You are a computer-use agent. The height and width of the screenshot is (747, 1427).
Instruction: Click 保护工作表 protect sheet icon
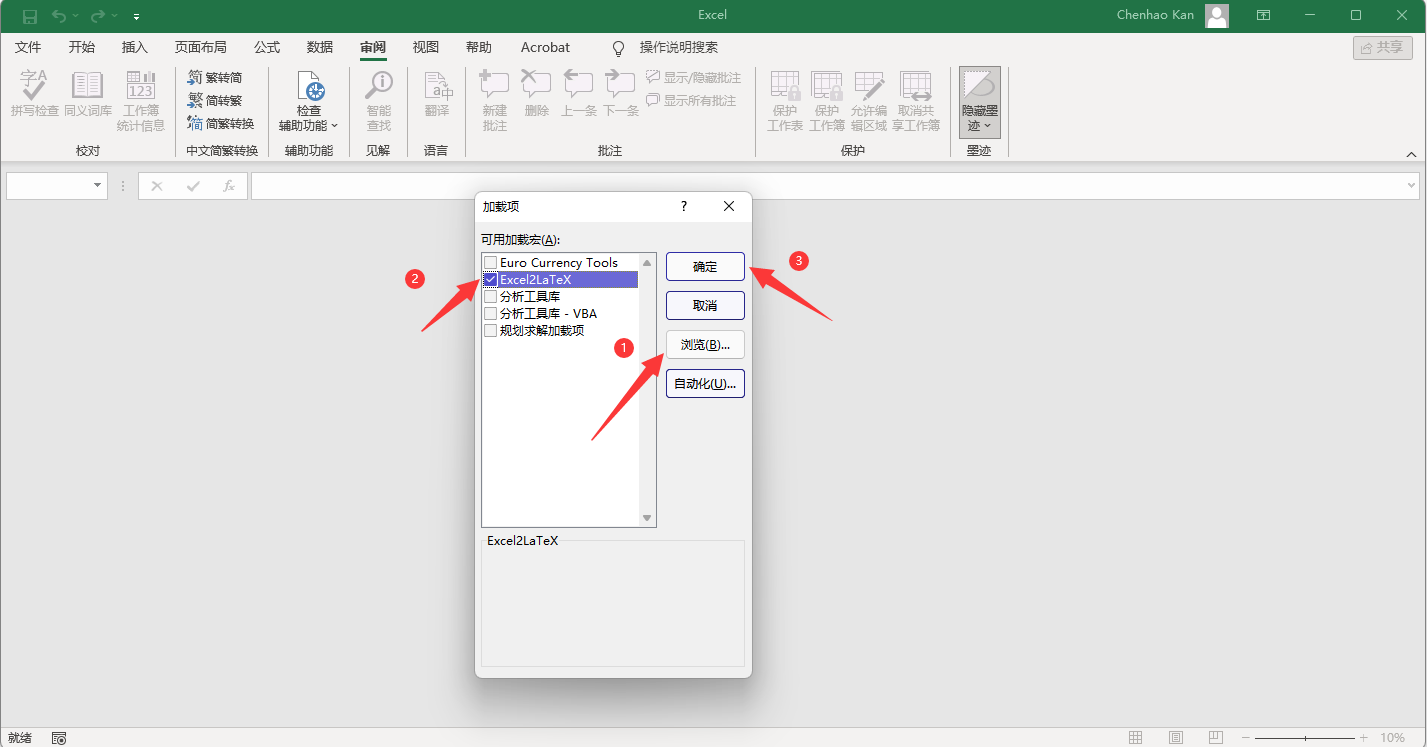(x=785, y=101)
